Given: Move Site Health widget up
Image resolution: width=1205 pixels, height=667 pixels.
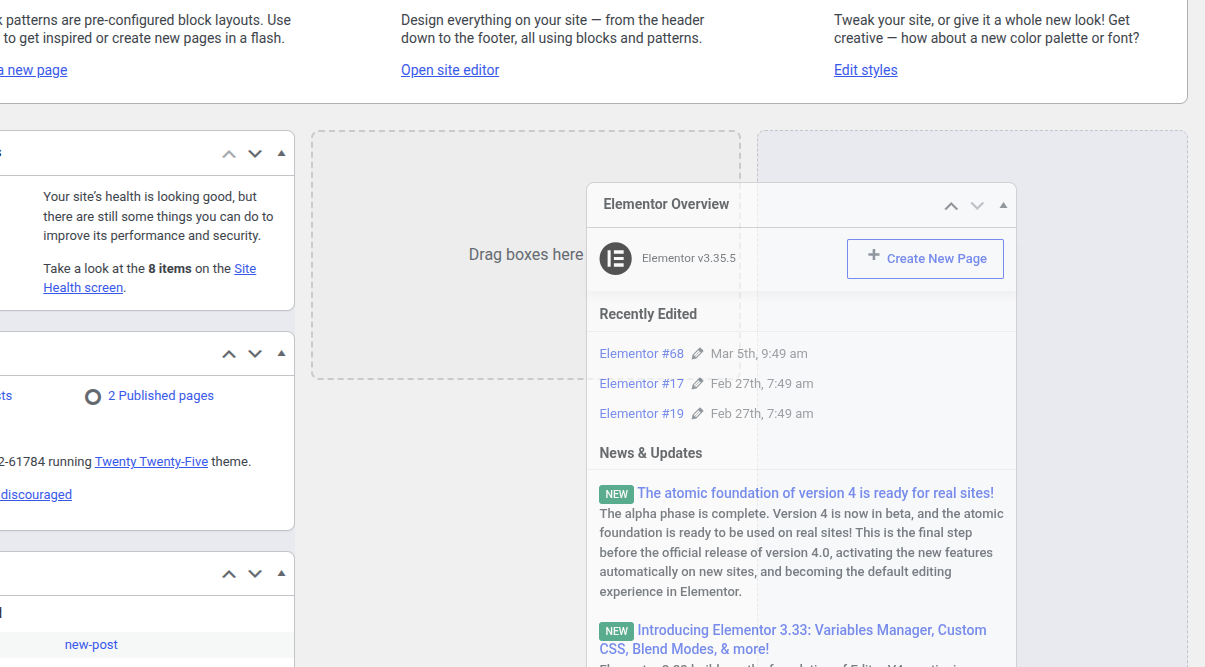Looking at the screenshot, I should point(229,154).
